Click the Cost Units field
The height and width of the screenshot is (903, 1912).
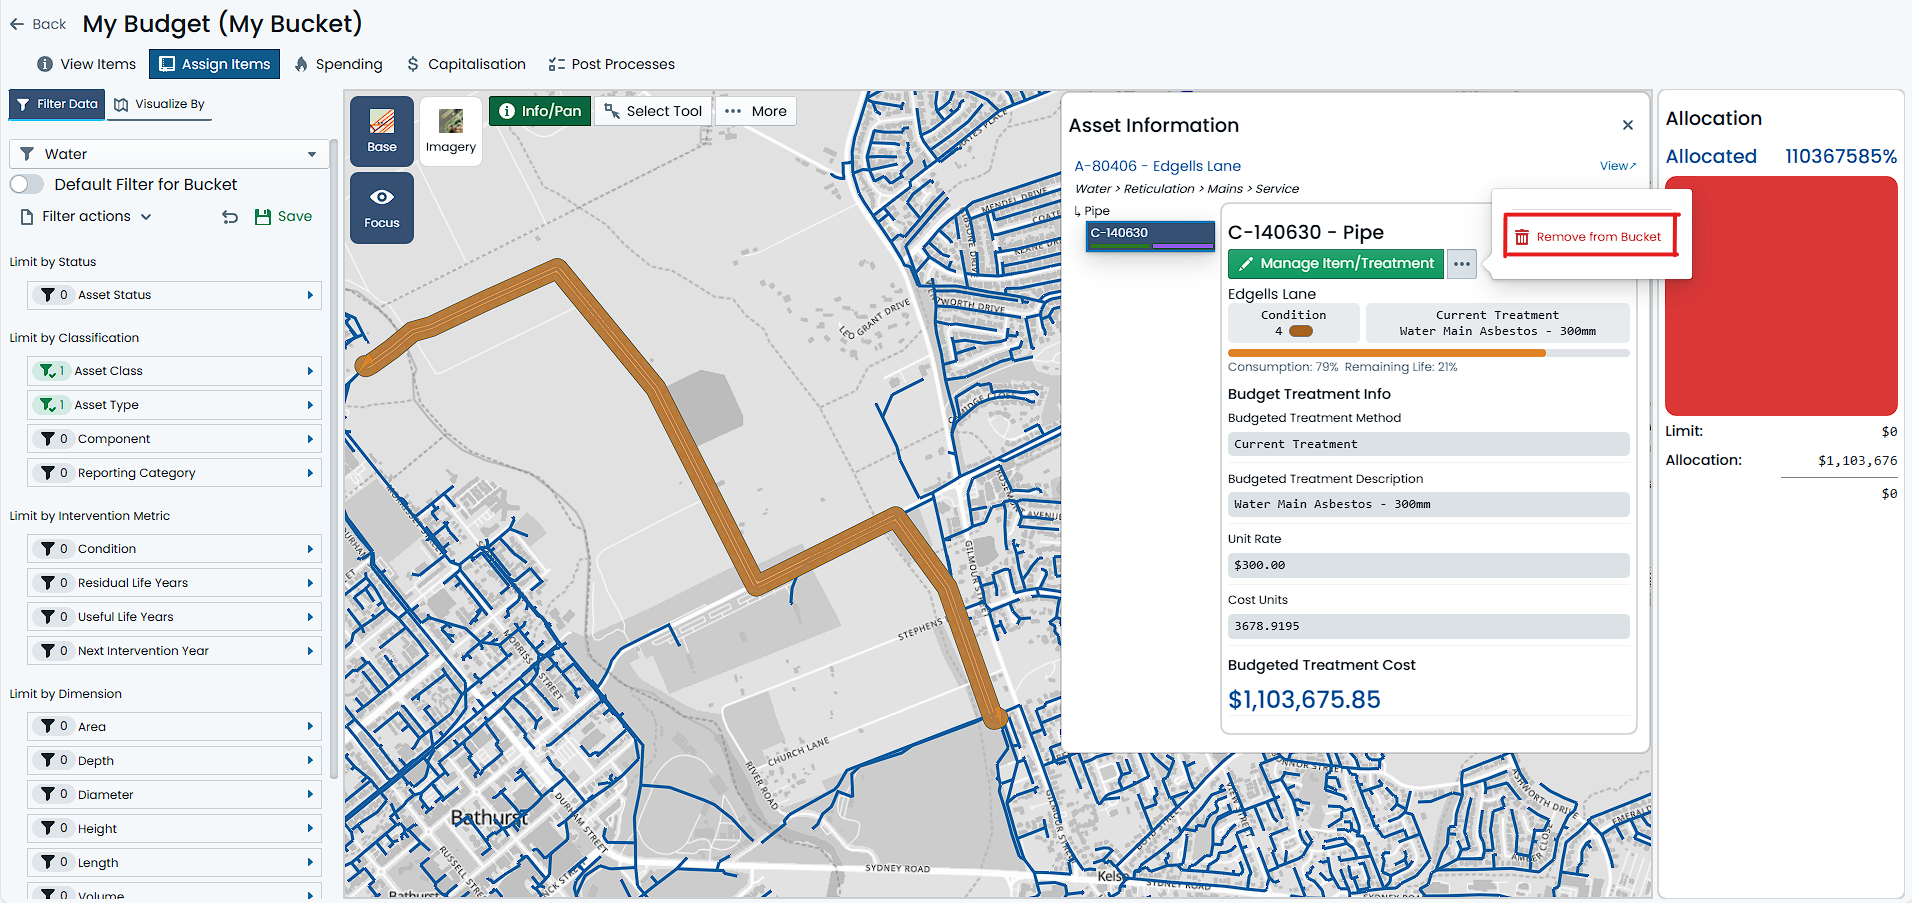[x=1428, y=626]
